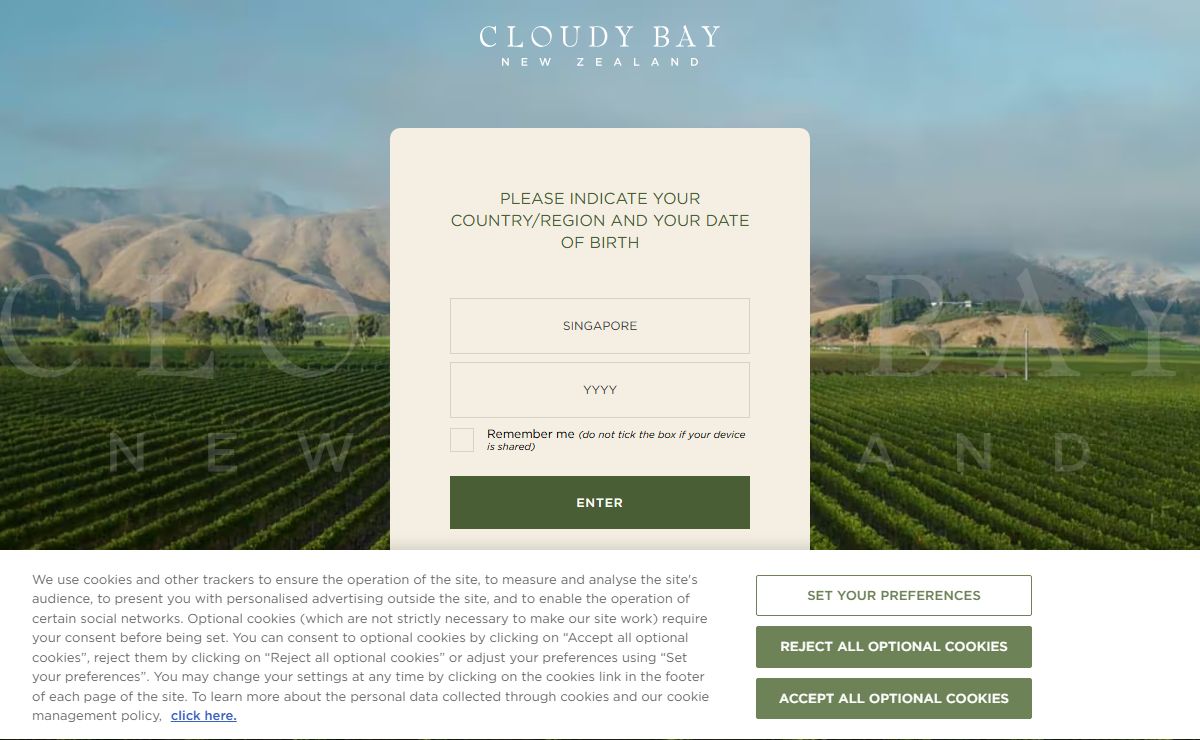Click the country and date of birth heading

point(600,220)
